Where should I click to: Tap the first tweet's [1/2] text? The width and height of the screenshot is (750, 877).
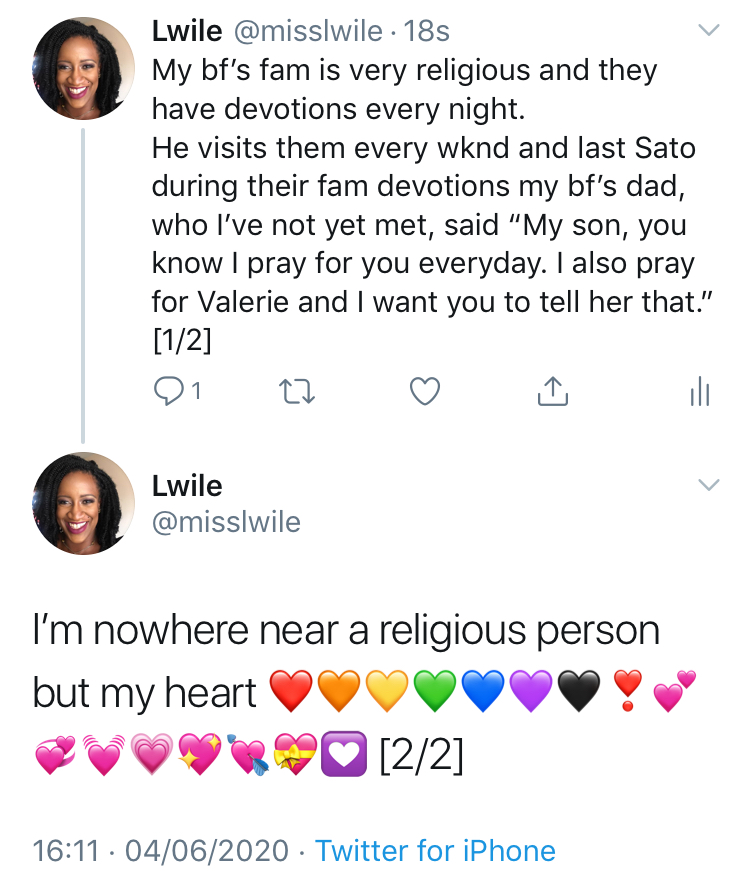pyautogui.click(x=180, y=342)
